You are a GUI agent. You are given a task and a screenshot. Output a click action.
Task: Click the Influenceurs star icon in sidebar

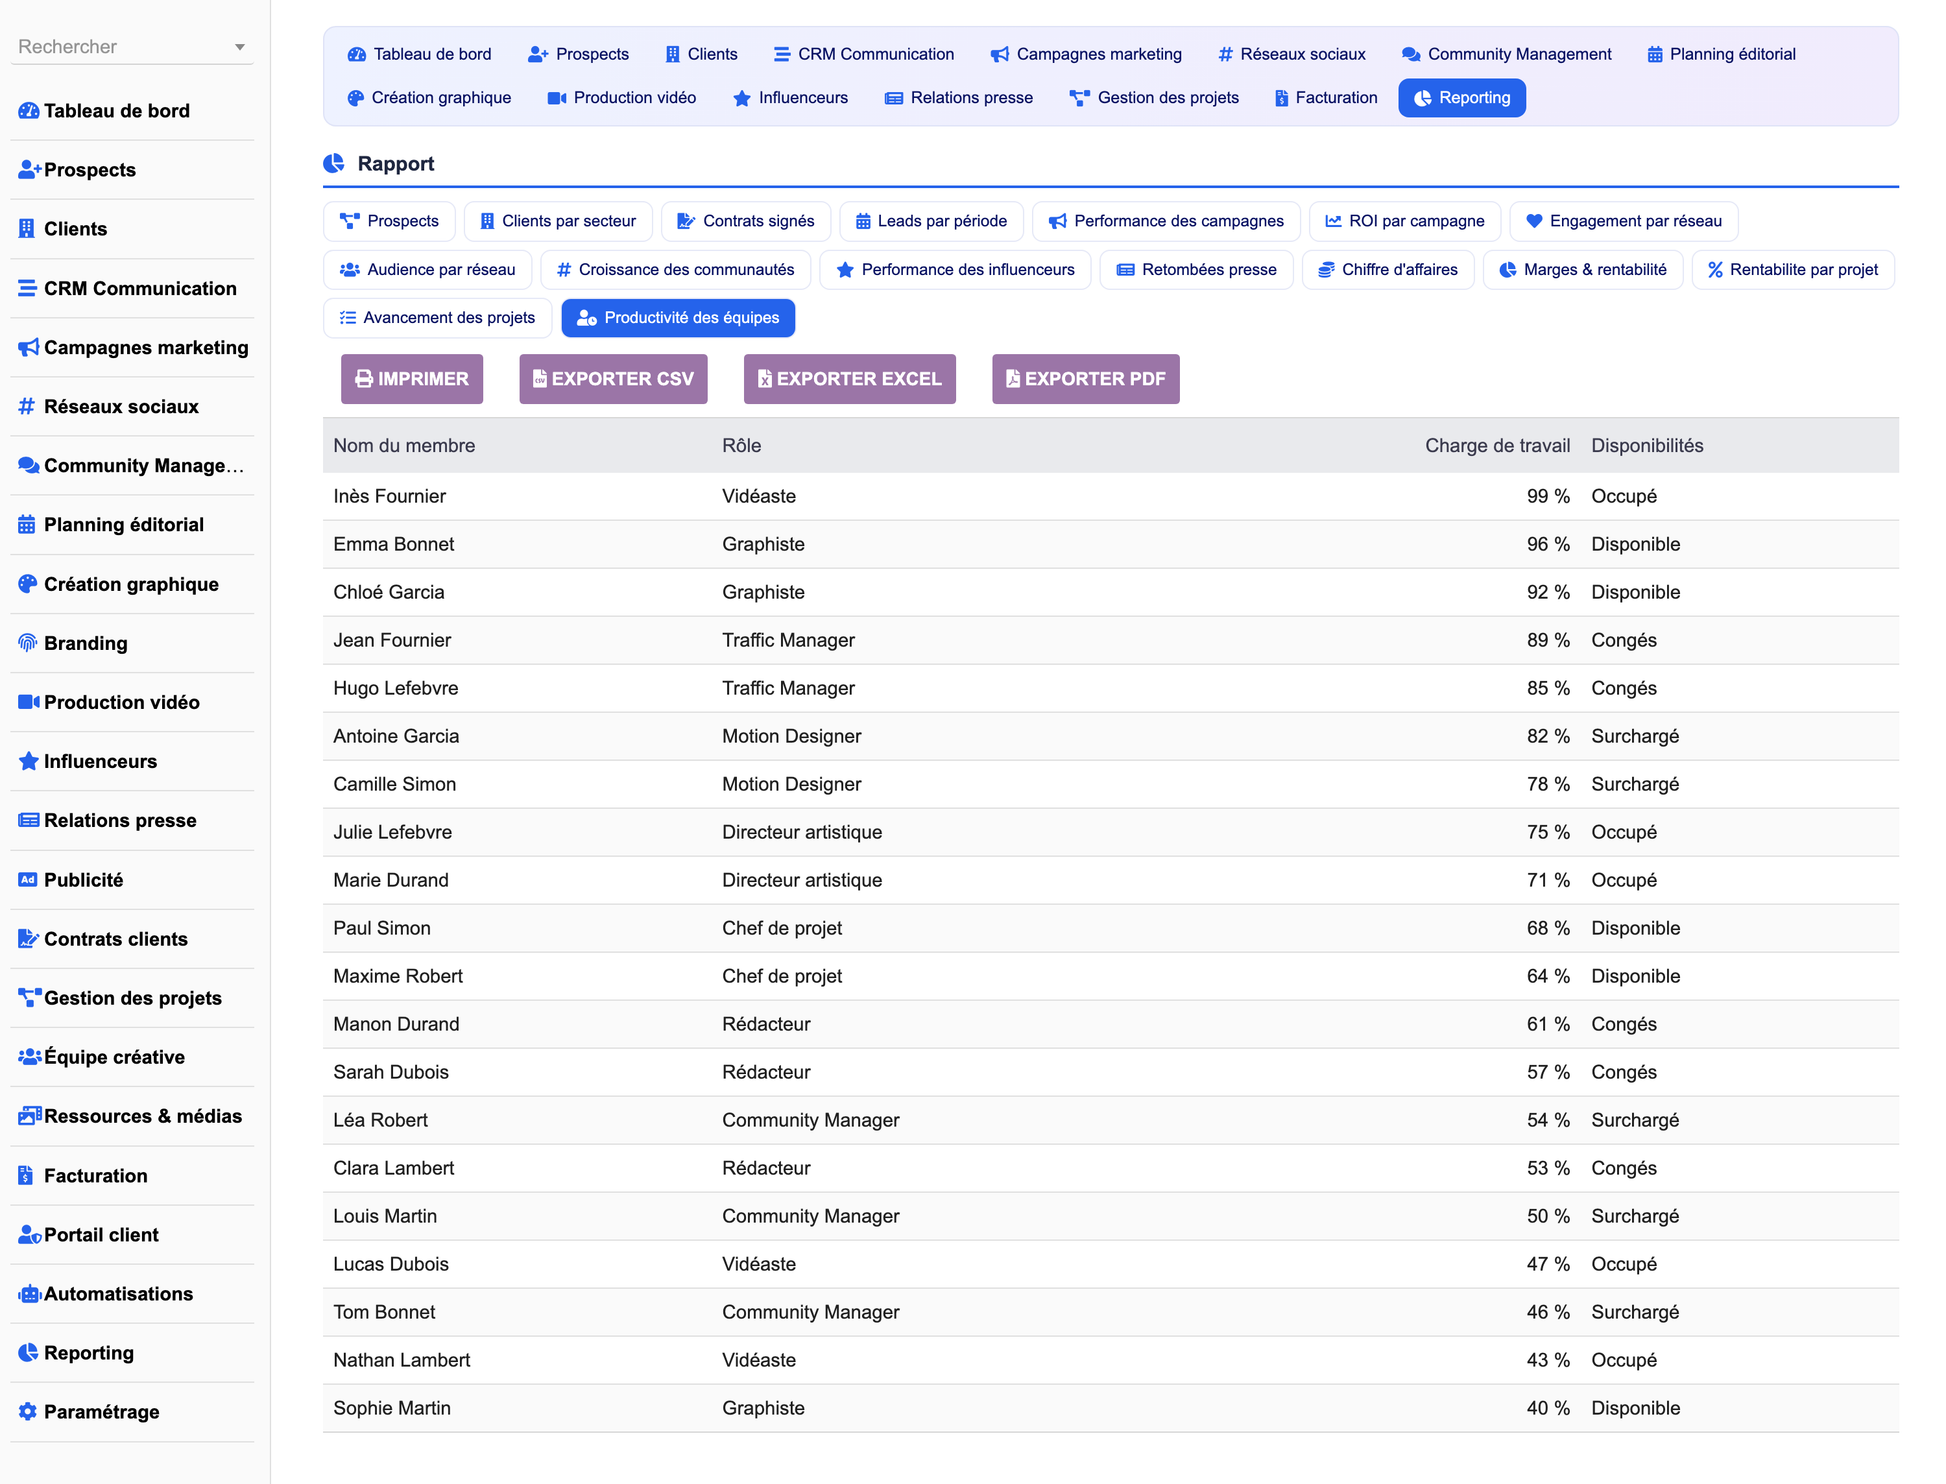[x=29, y=761]
